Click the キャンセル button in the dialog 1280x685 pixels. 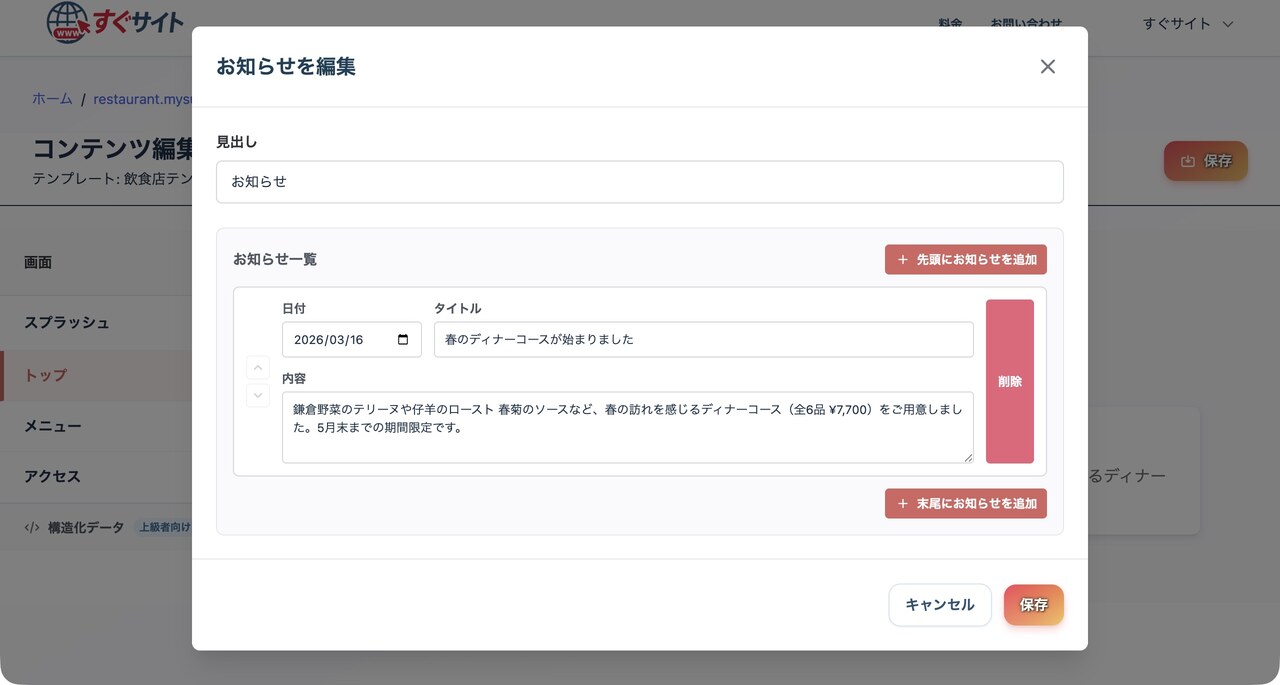point(939,605)
